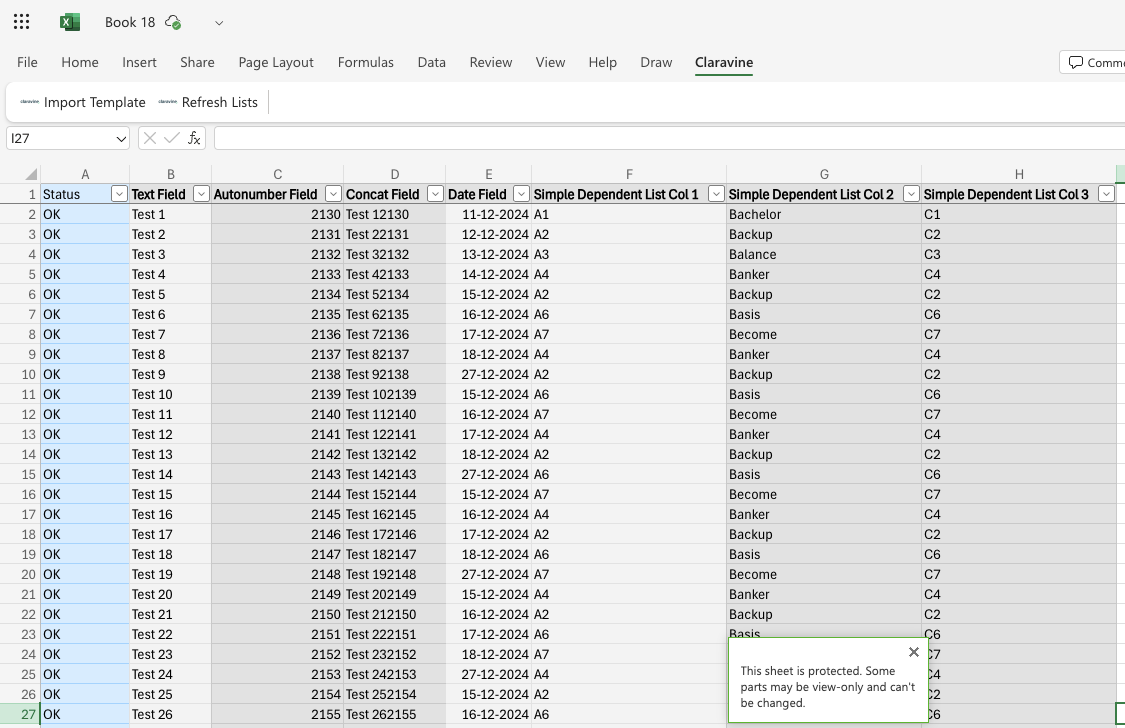Viewport: 1125px width, 728px height.
Task: Switch to the View tab
Action: click(550, 62)
